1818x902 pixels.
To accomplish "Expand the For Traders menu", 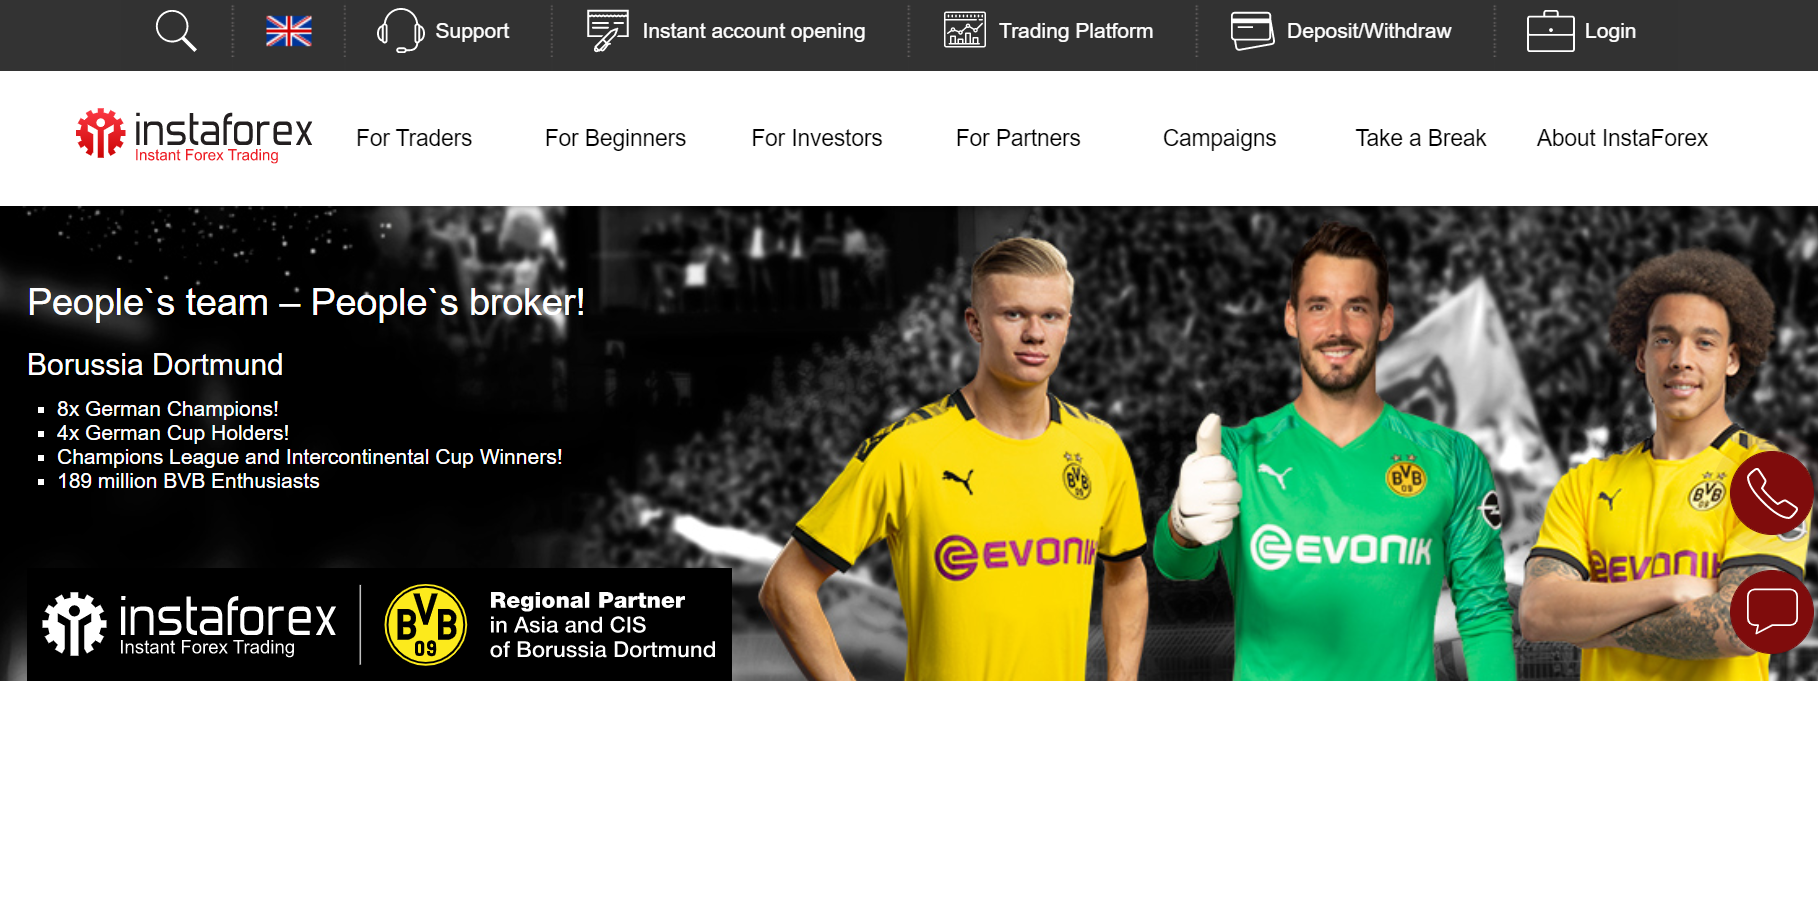I will point(414,138).
